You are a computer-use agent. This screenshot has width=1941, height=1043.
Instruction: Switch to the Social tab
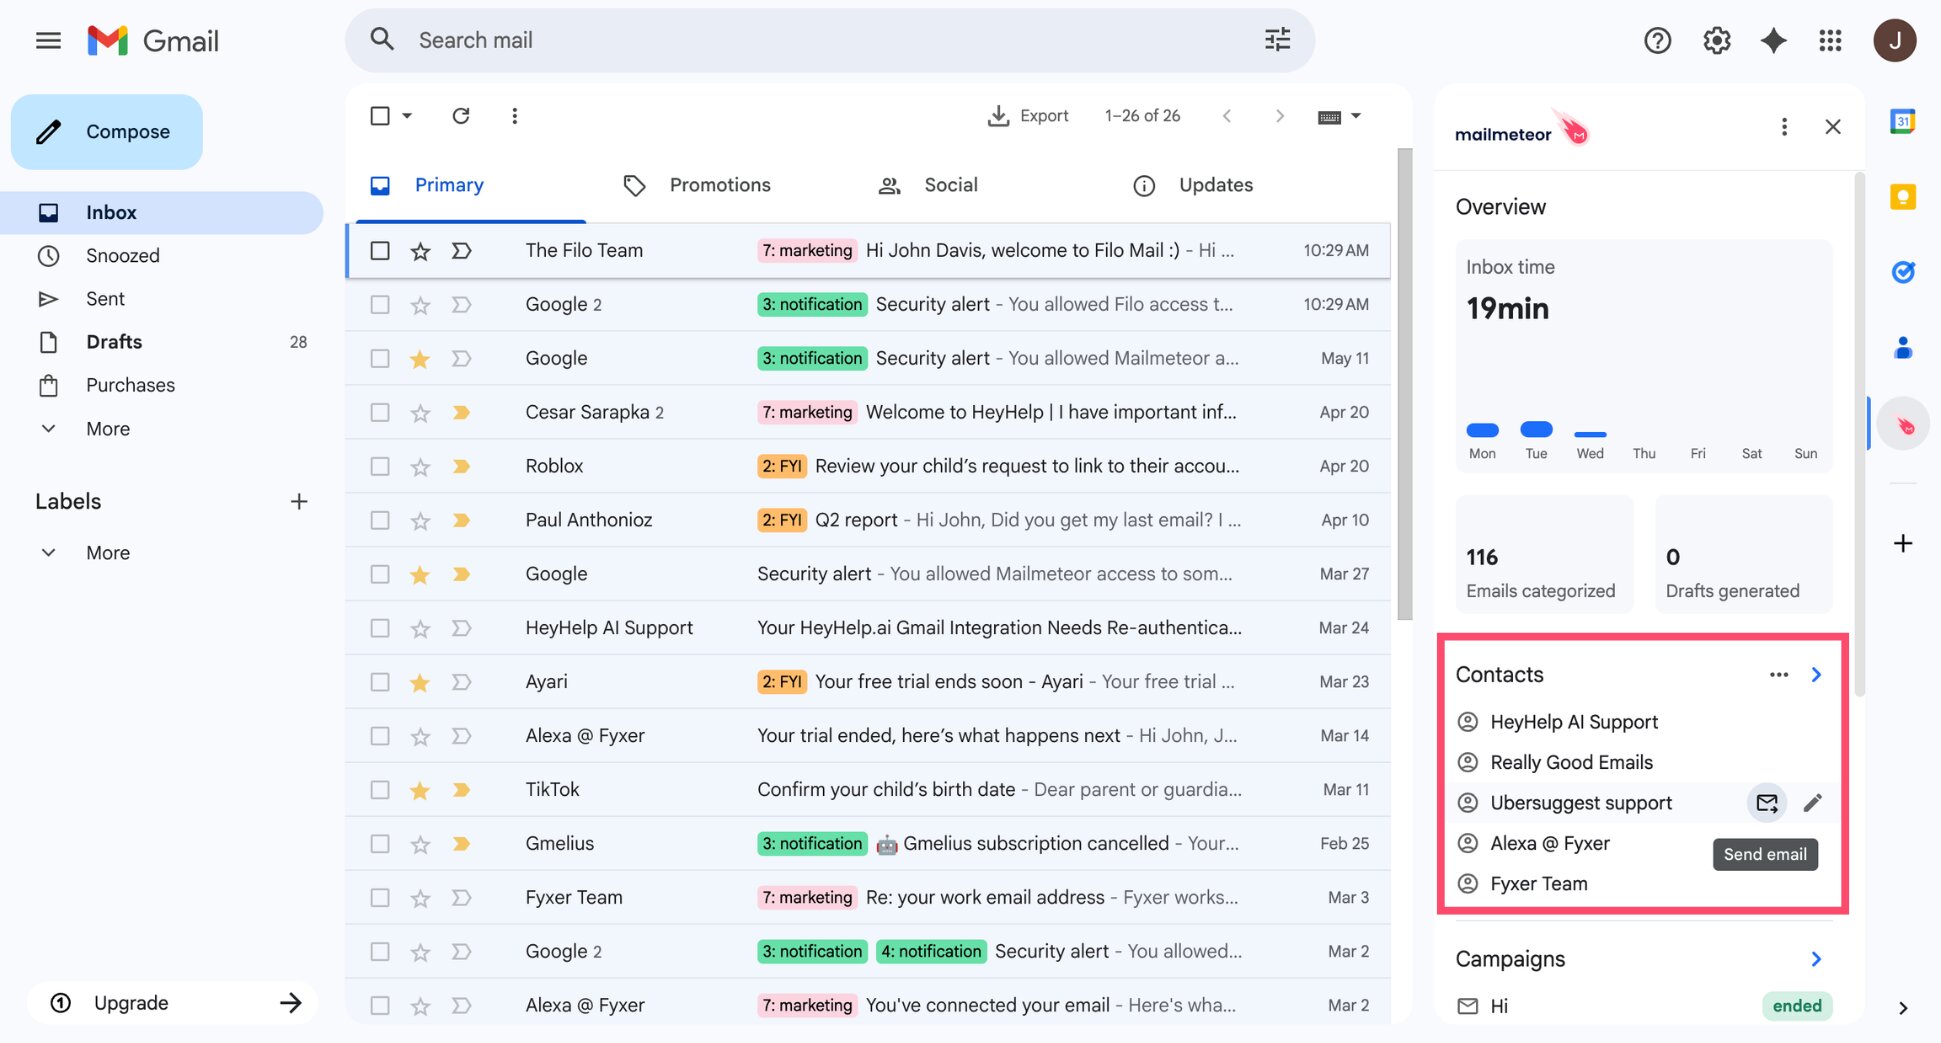[951, 186]
